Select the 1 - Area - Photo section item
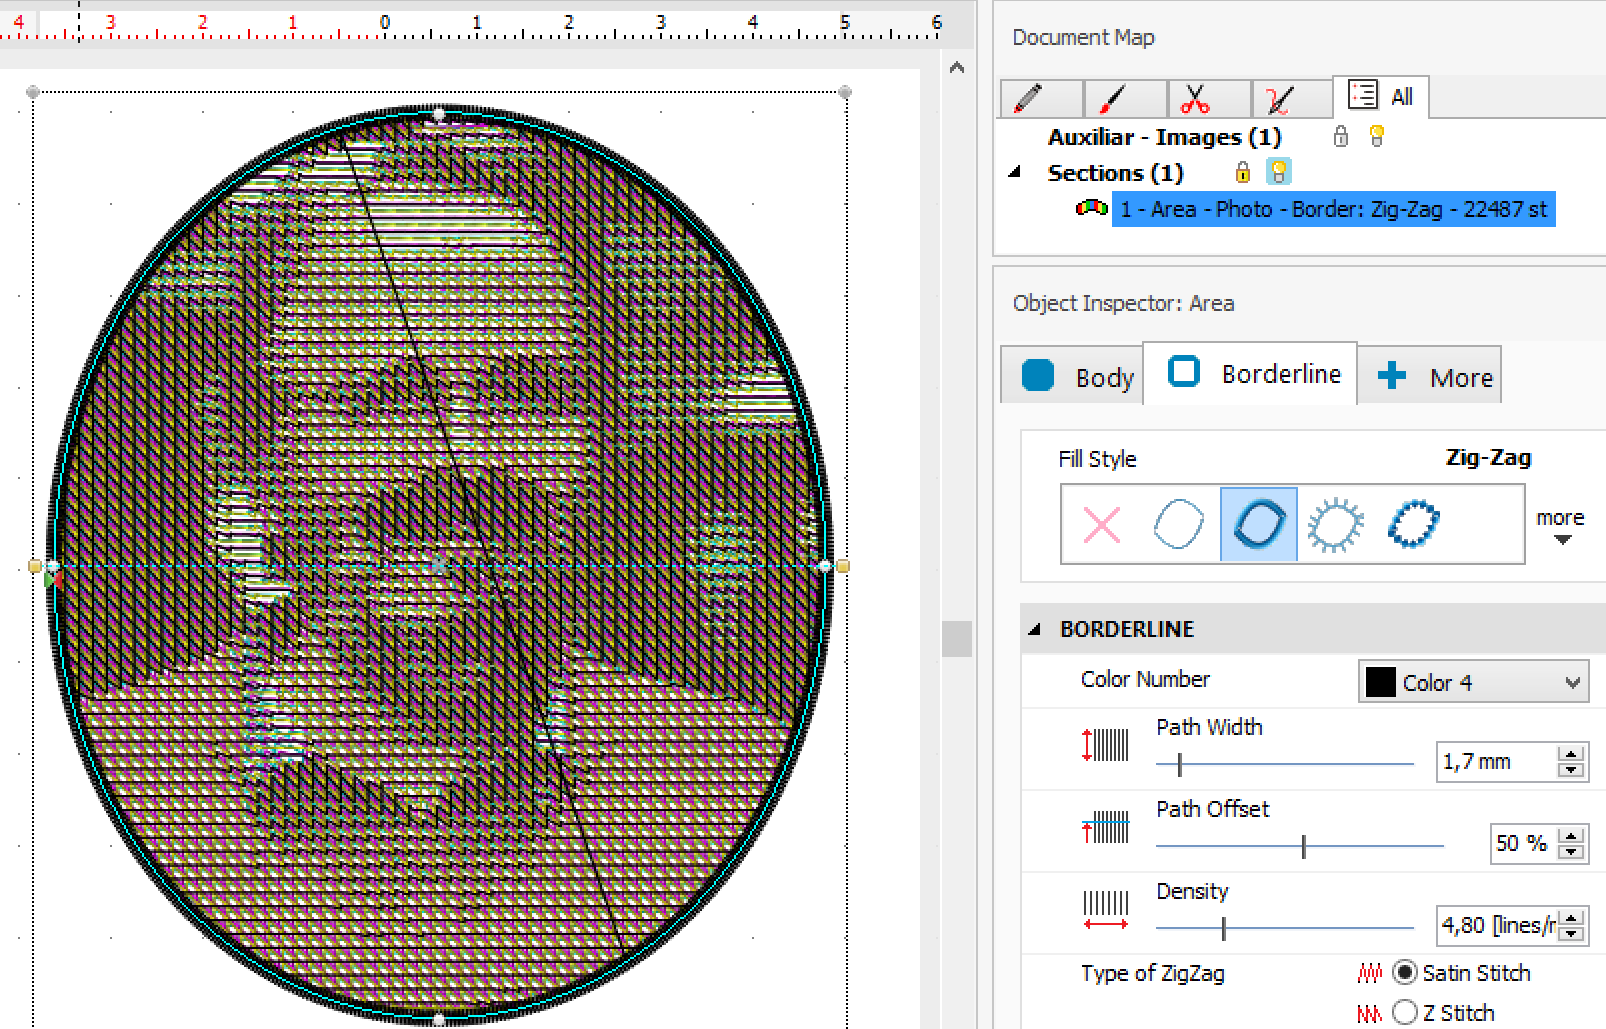The width and height of the screenshot is (1606, 1029). click(x=1332, y=209)
